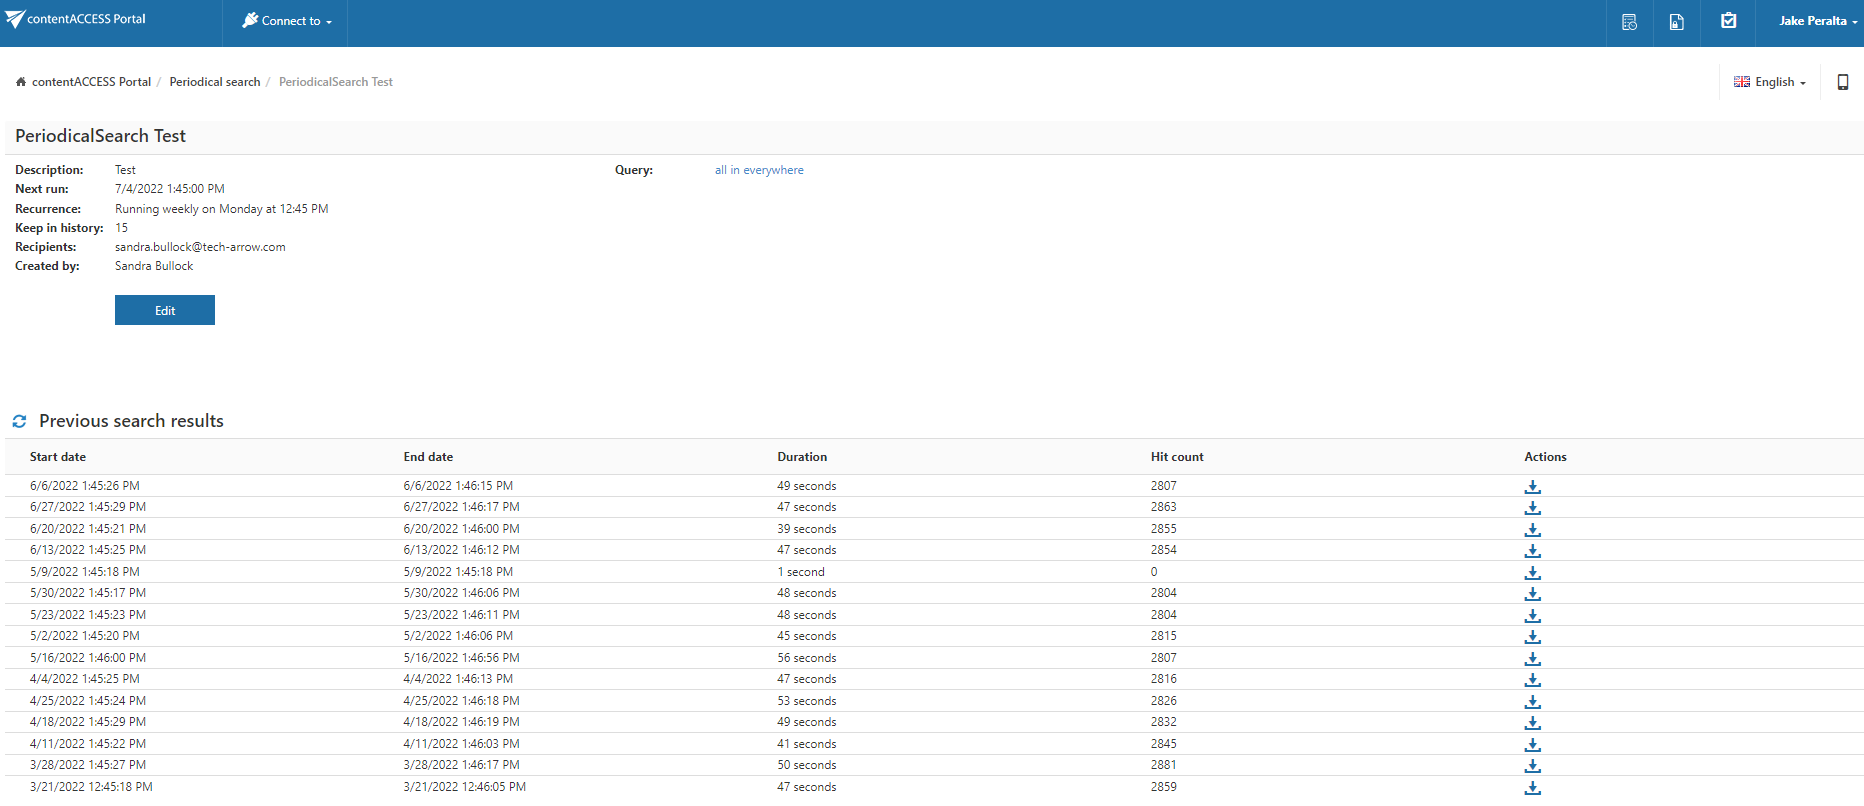Refresh the Previous search results list
This screenshot has height=806, width=1864.
[x=19, y=422]
